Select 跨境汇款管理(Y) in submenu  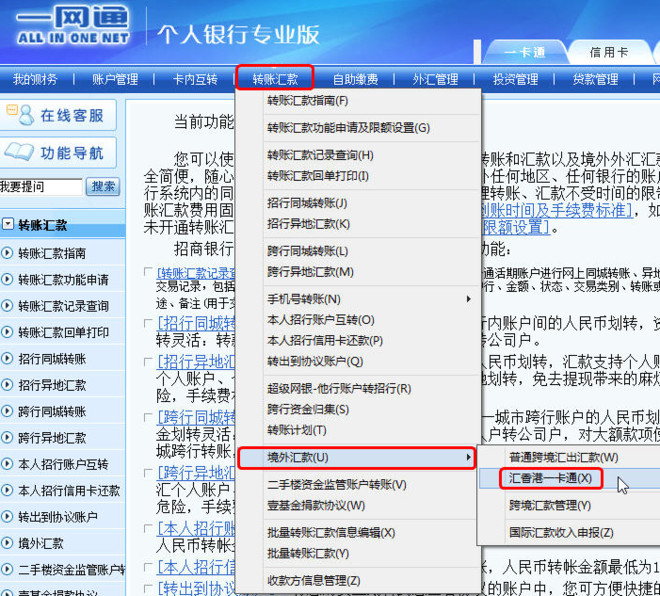coord(550,505)
